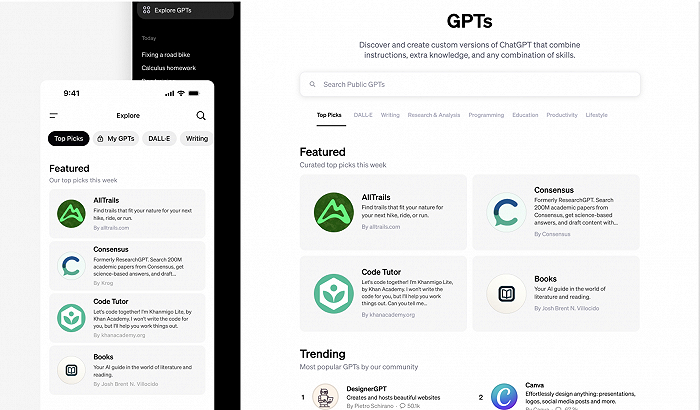
Task: Click the AllTrails mountain icon in the desktop Featured section
Action: (x=333, y=212)
